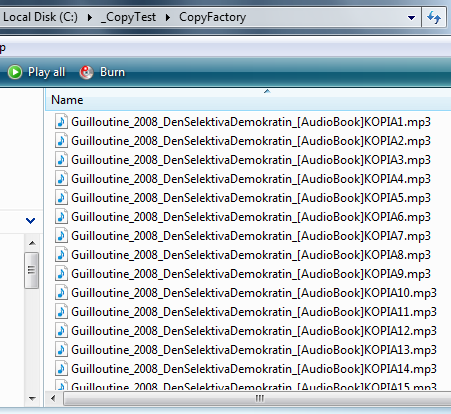Image resolution: width=451 pixels, height=414 pixels.
Task: Select file name ending KOPIA6.mp3
Action: coord(251,217)
